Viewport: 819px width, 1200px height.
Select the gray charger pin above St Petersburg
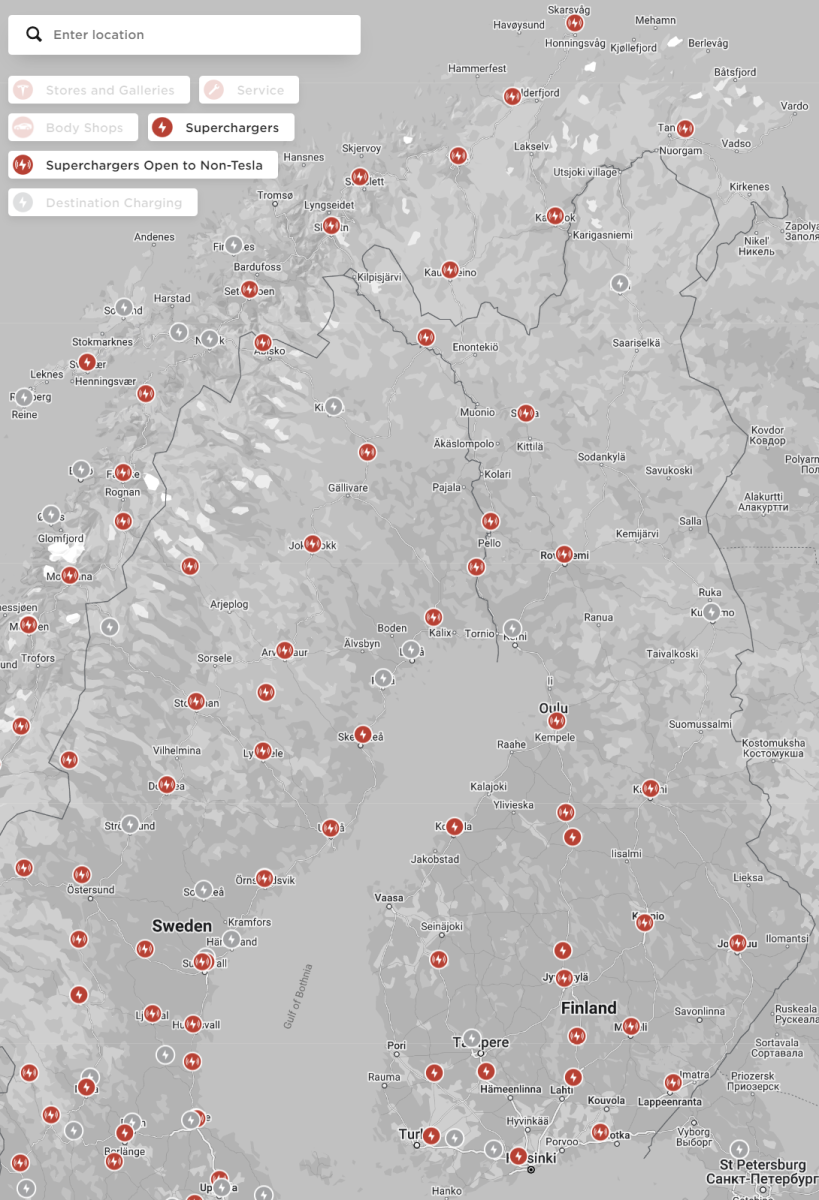pyautogui.click(x=739, y=1149)
